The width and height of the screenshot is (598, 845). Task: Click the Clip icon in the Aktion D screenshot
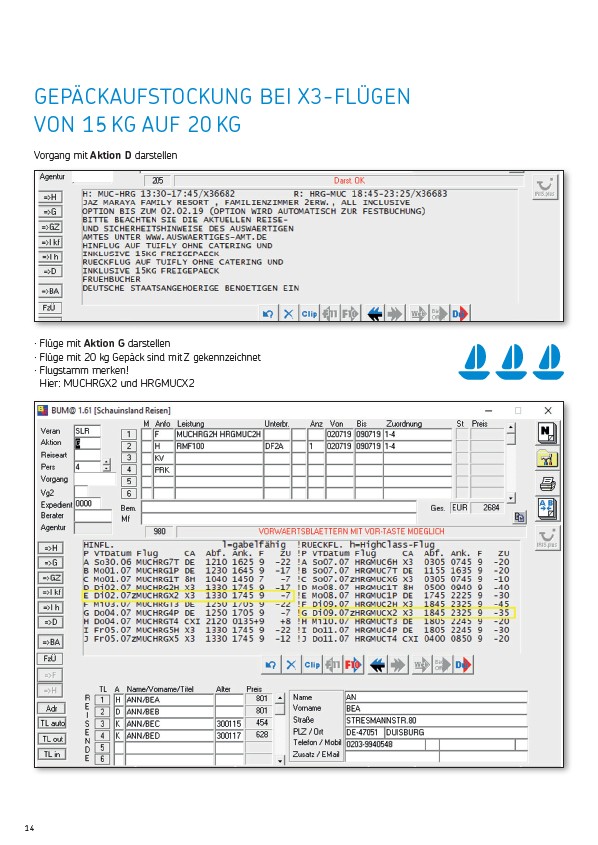point(309,314)
